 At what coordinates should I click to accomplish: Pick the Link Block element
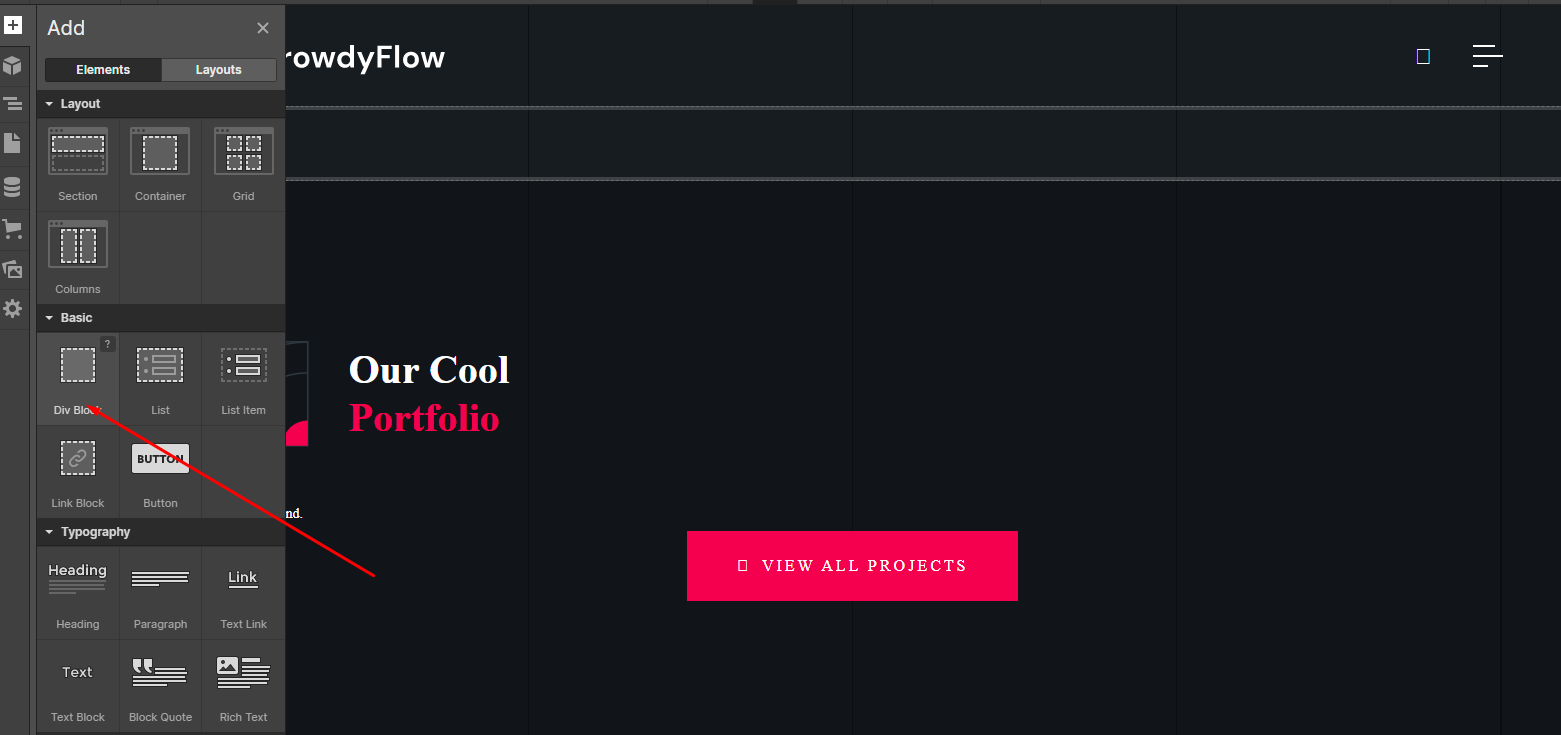[x=78, y=471]
